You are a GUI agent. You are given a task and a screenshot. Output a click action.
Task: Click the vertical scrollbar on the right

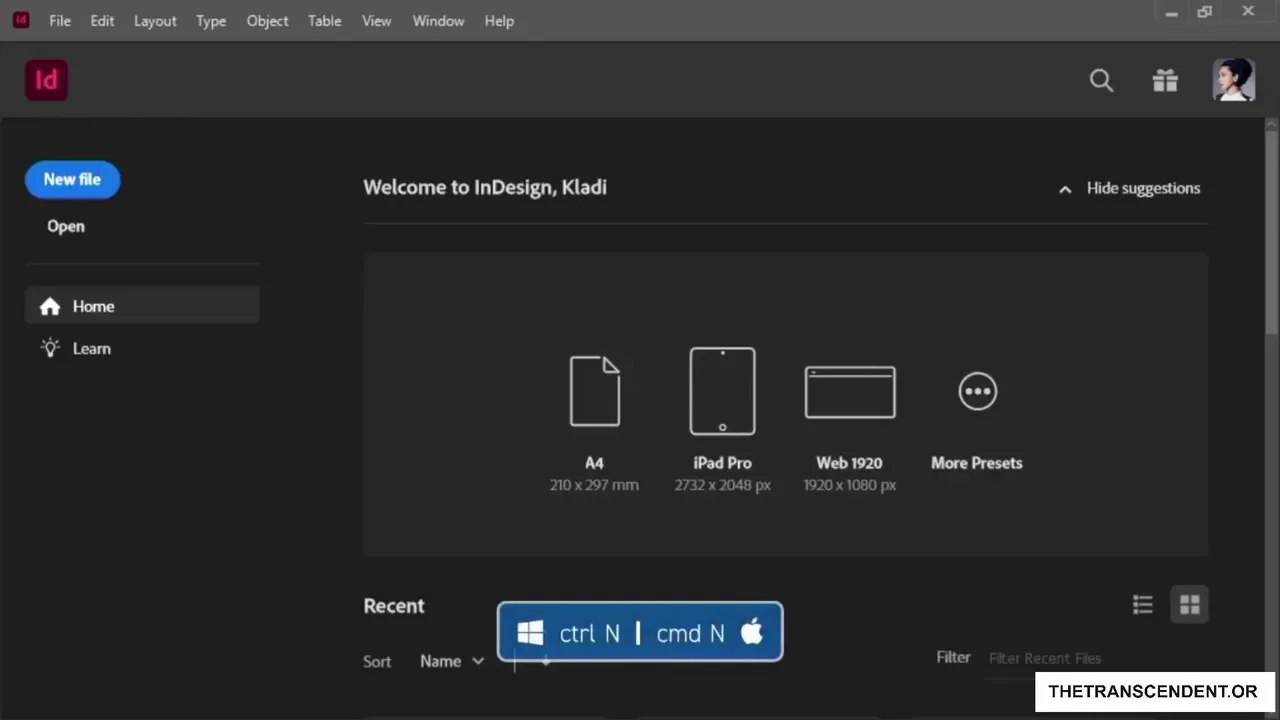pos(1272,234)
